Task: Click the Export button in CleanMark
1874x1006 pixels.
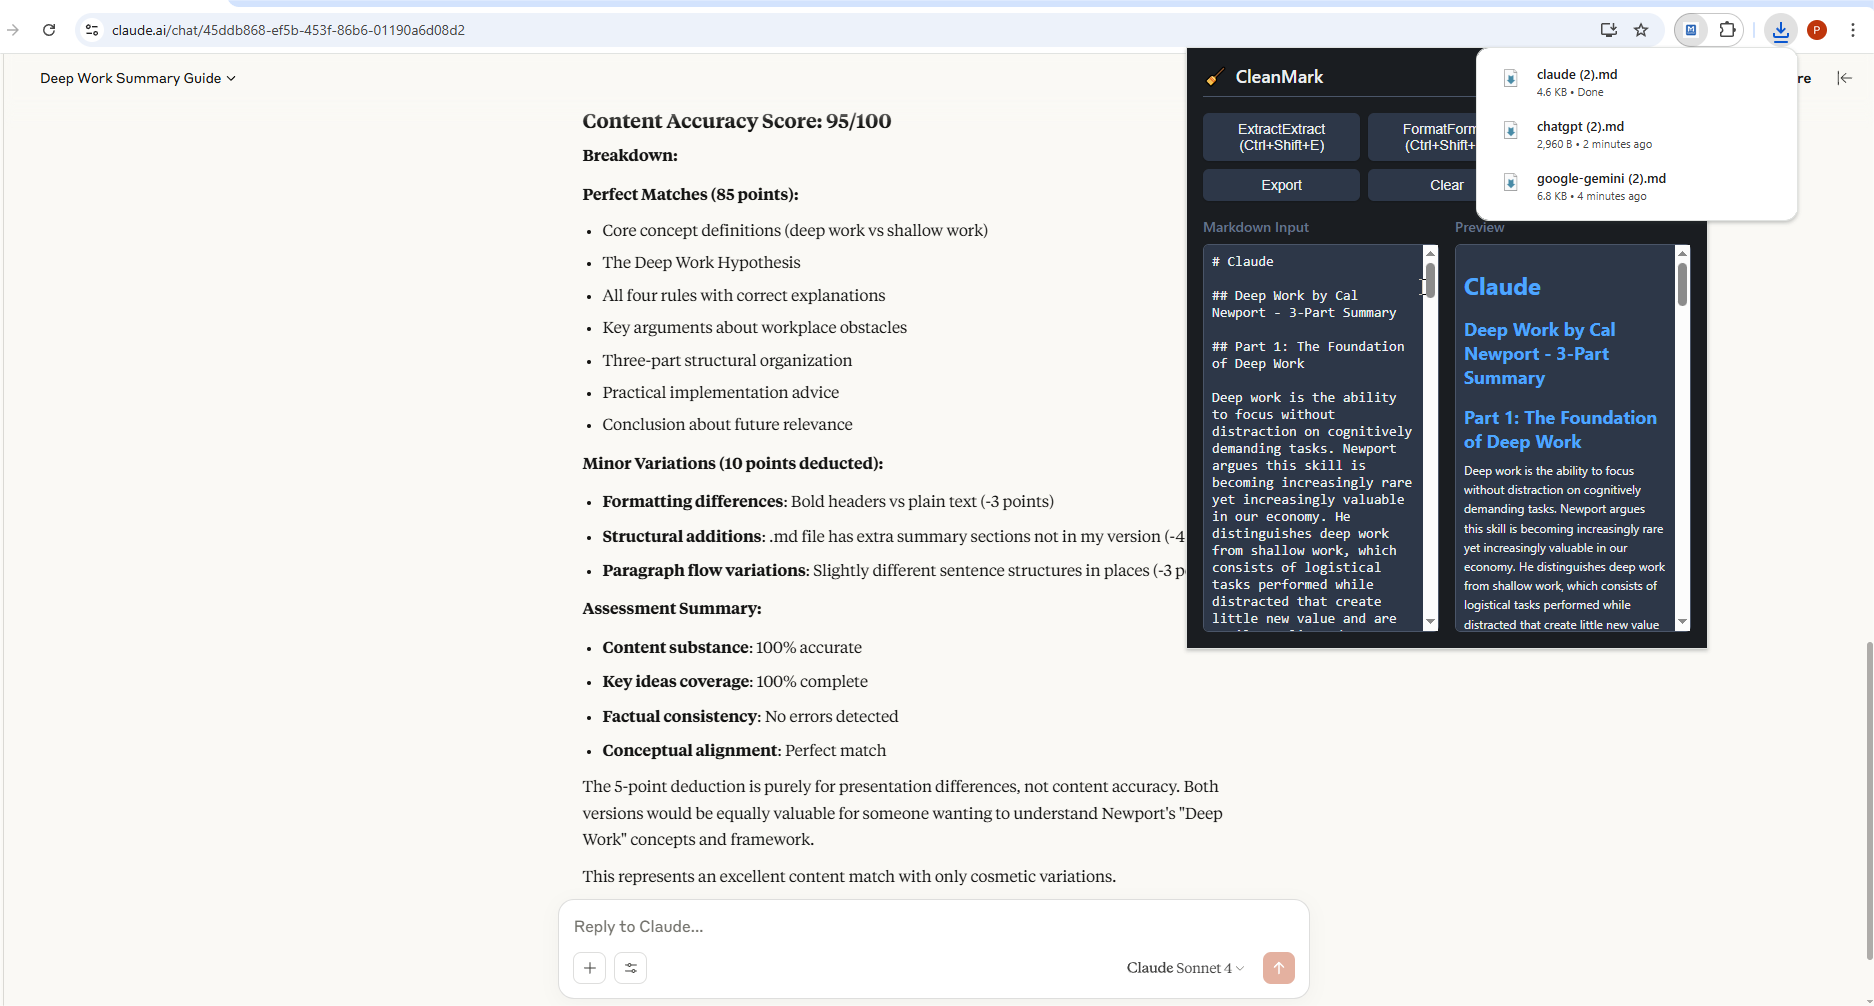Action: tap(1281, 185)
